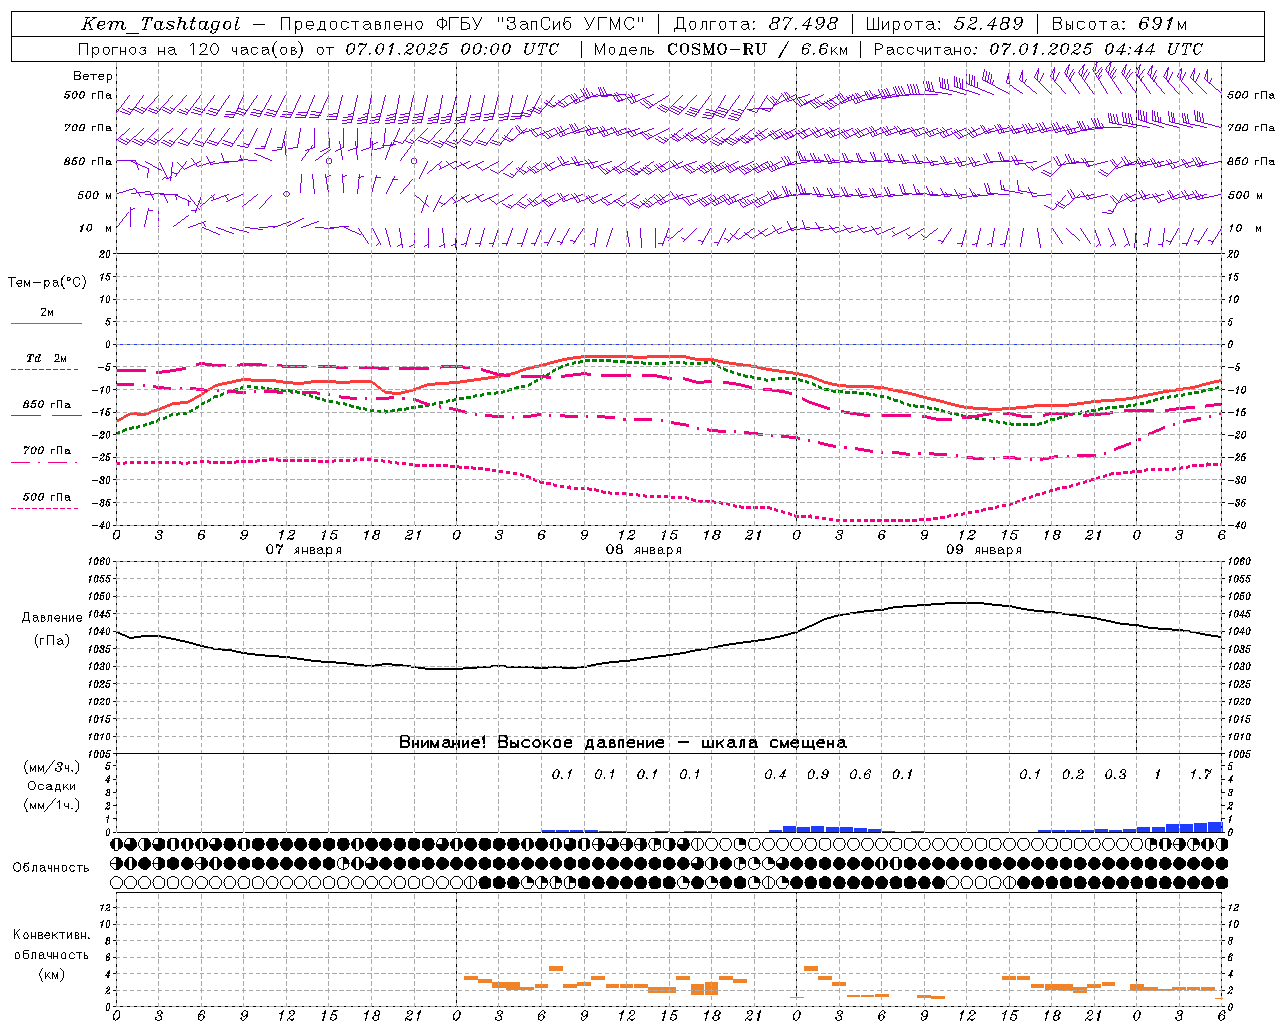
Task: Click the 2м temperature legend entry
Action: [x=47, y=313]
